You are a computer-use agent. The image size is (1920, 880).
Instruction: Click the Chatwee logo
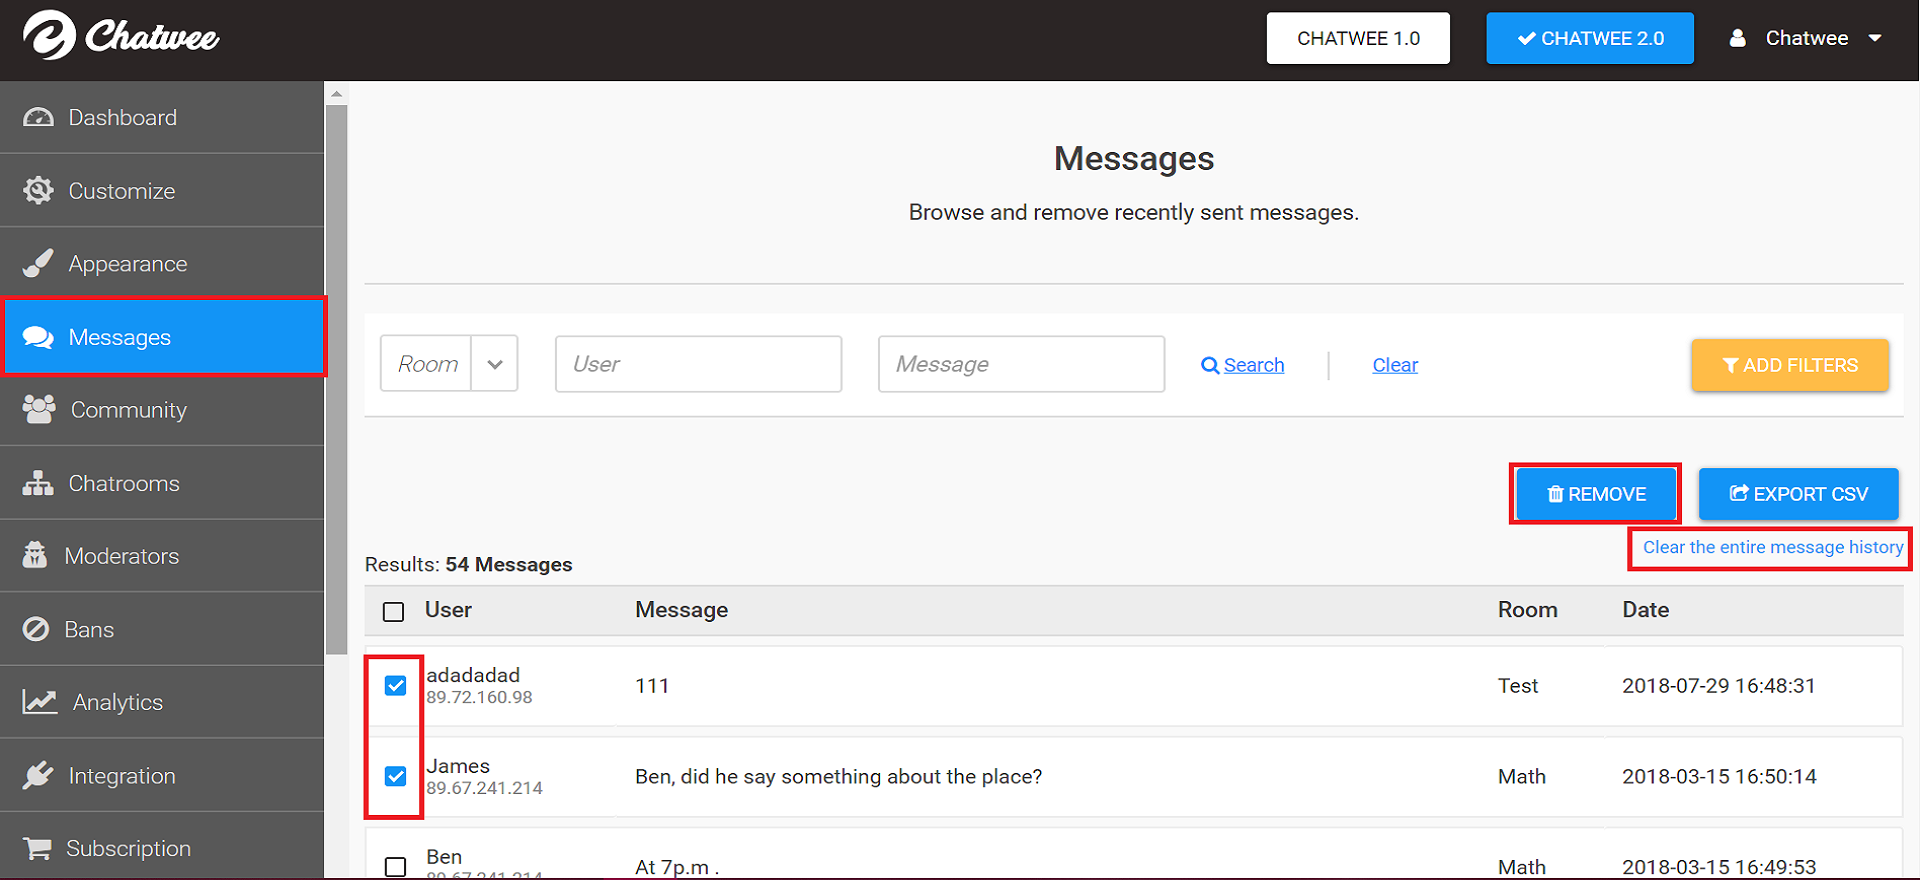point(121,37)
